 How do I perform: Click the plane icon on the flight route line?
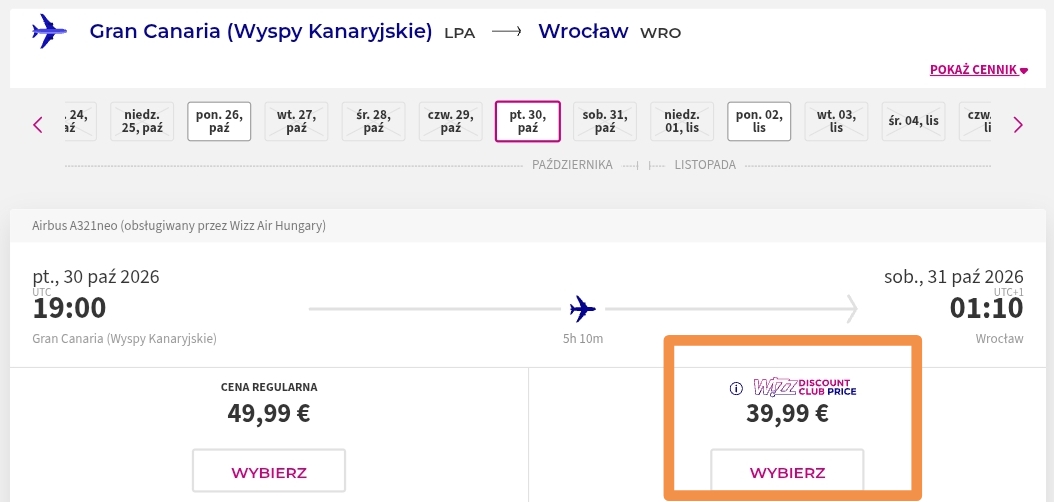click(x=582, y=309)
